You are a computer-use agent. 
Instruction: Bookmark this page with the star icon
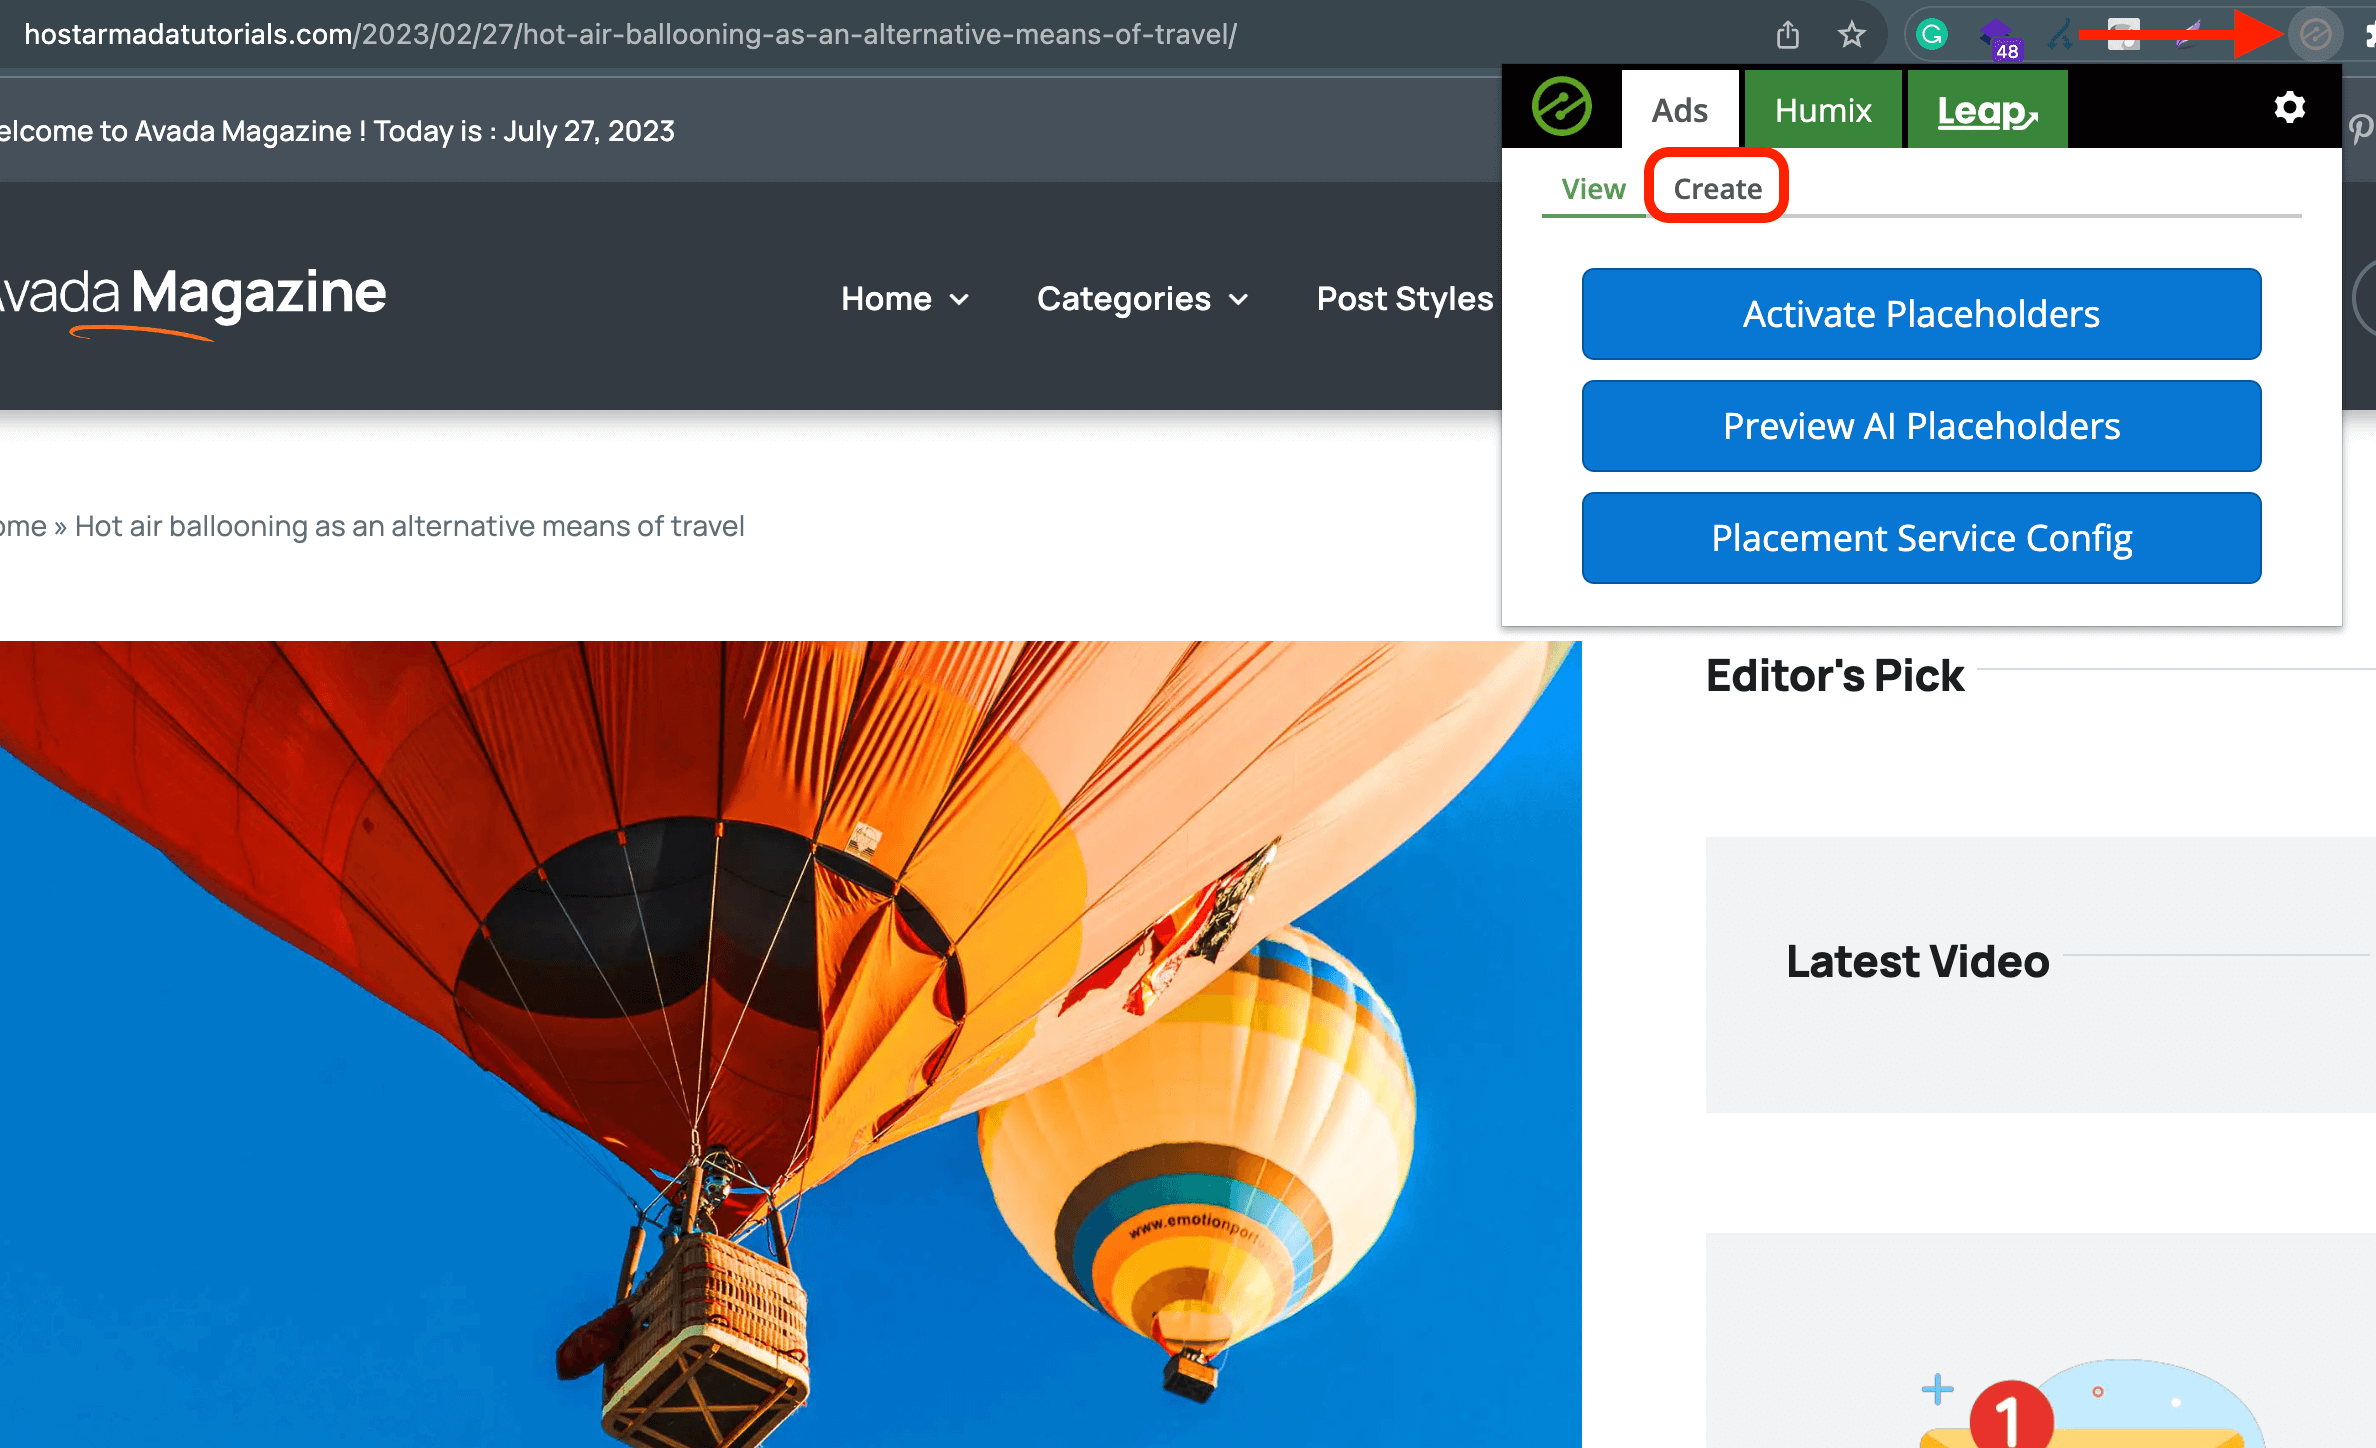(1851, 35)
